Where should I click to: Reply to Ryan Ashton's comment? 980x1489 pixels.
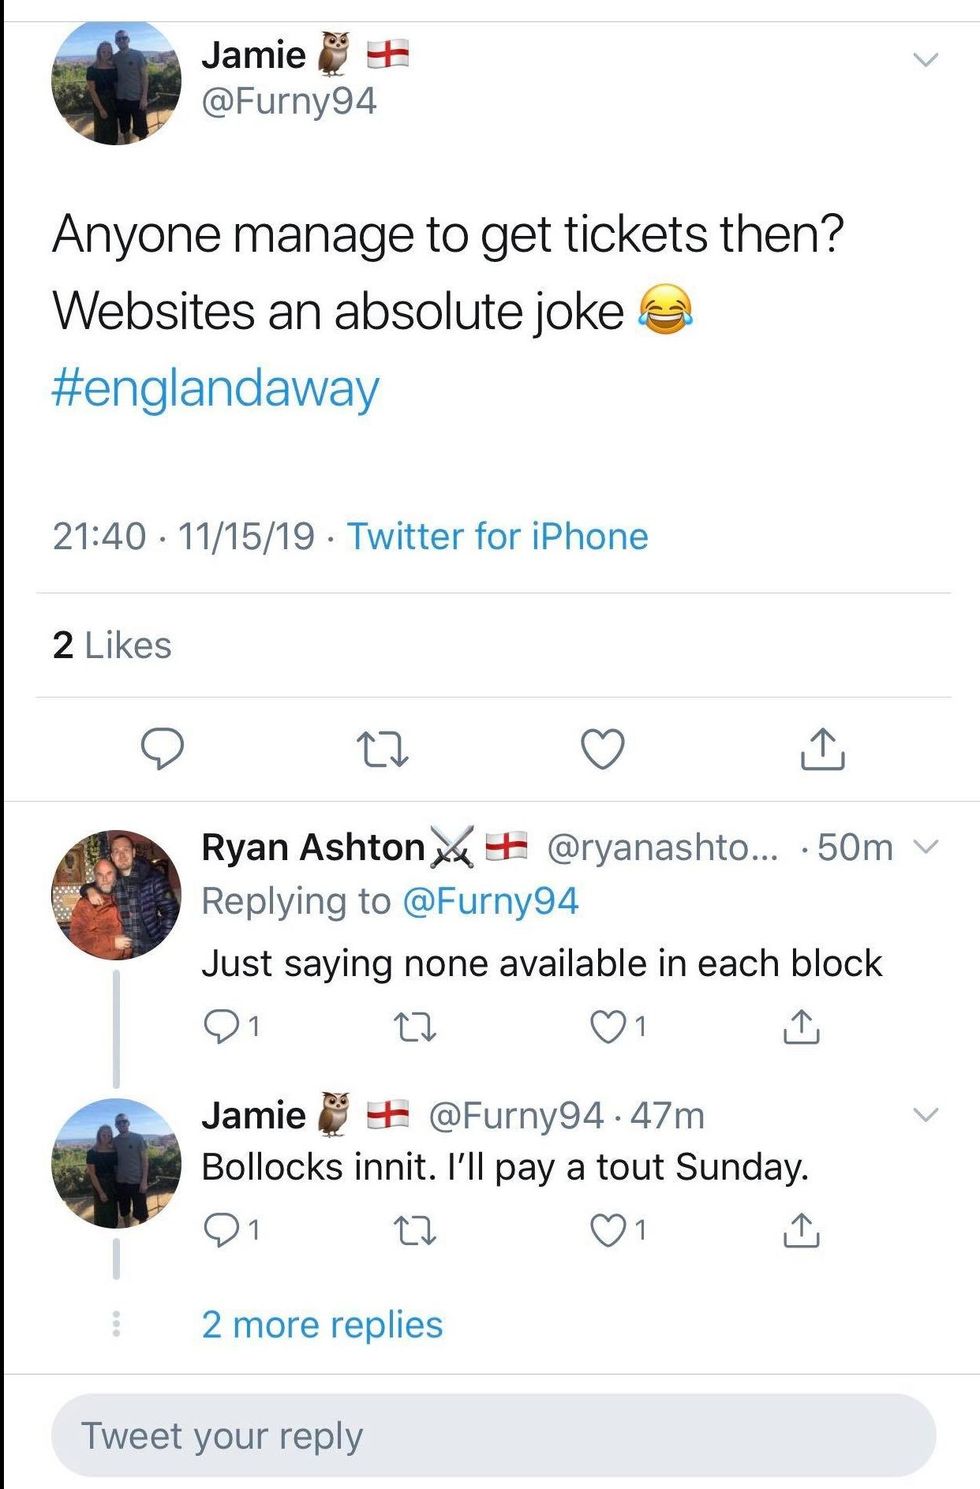[x=218, y=1026]
